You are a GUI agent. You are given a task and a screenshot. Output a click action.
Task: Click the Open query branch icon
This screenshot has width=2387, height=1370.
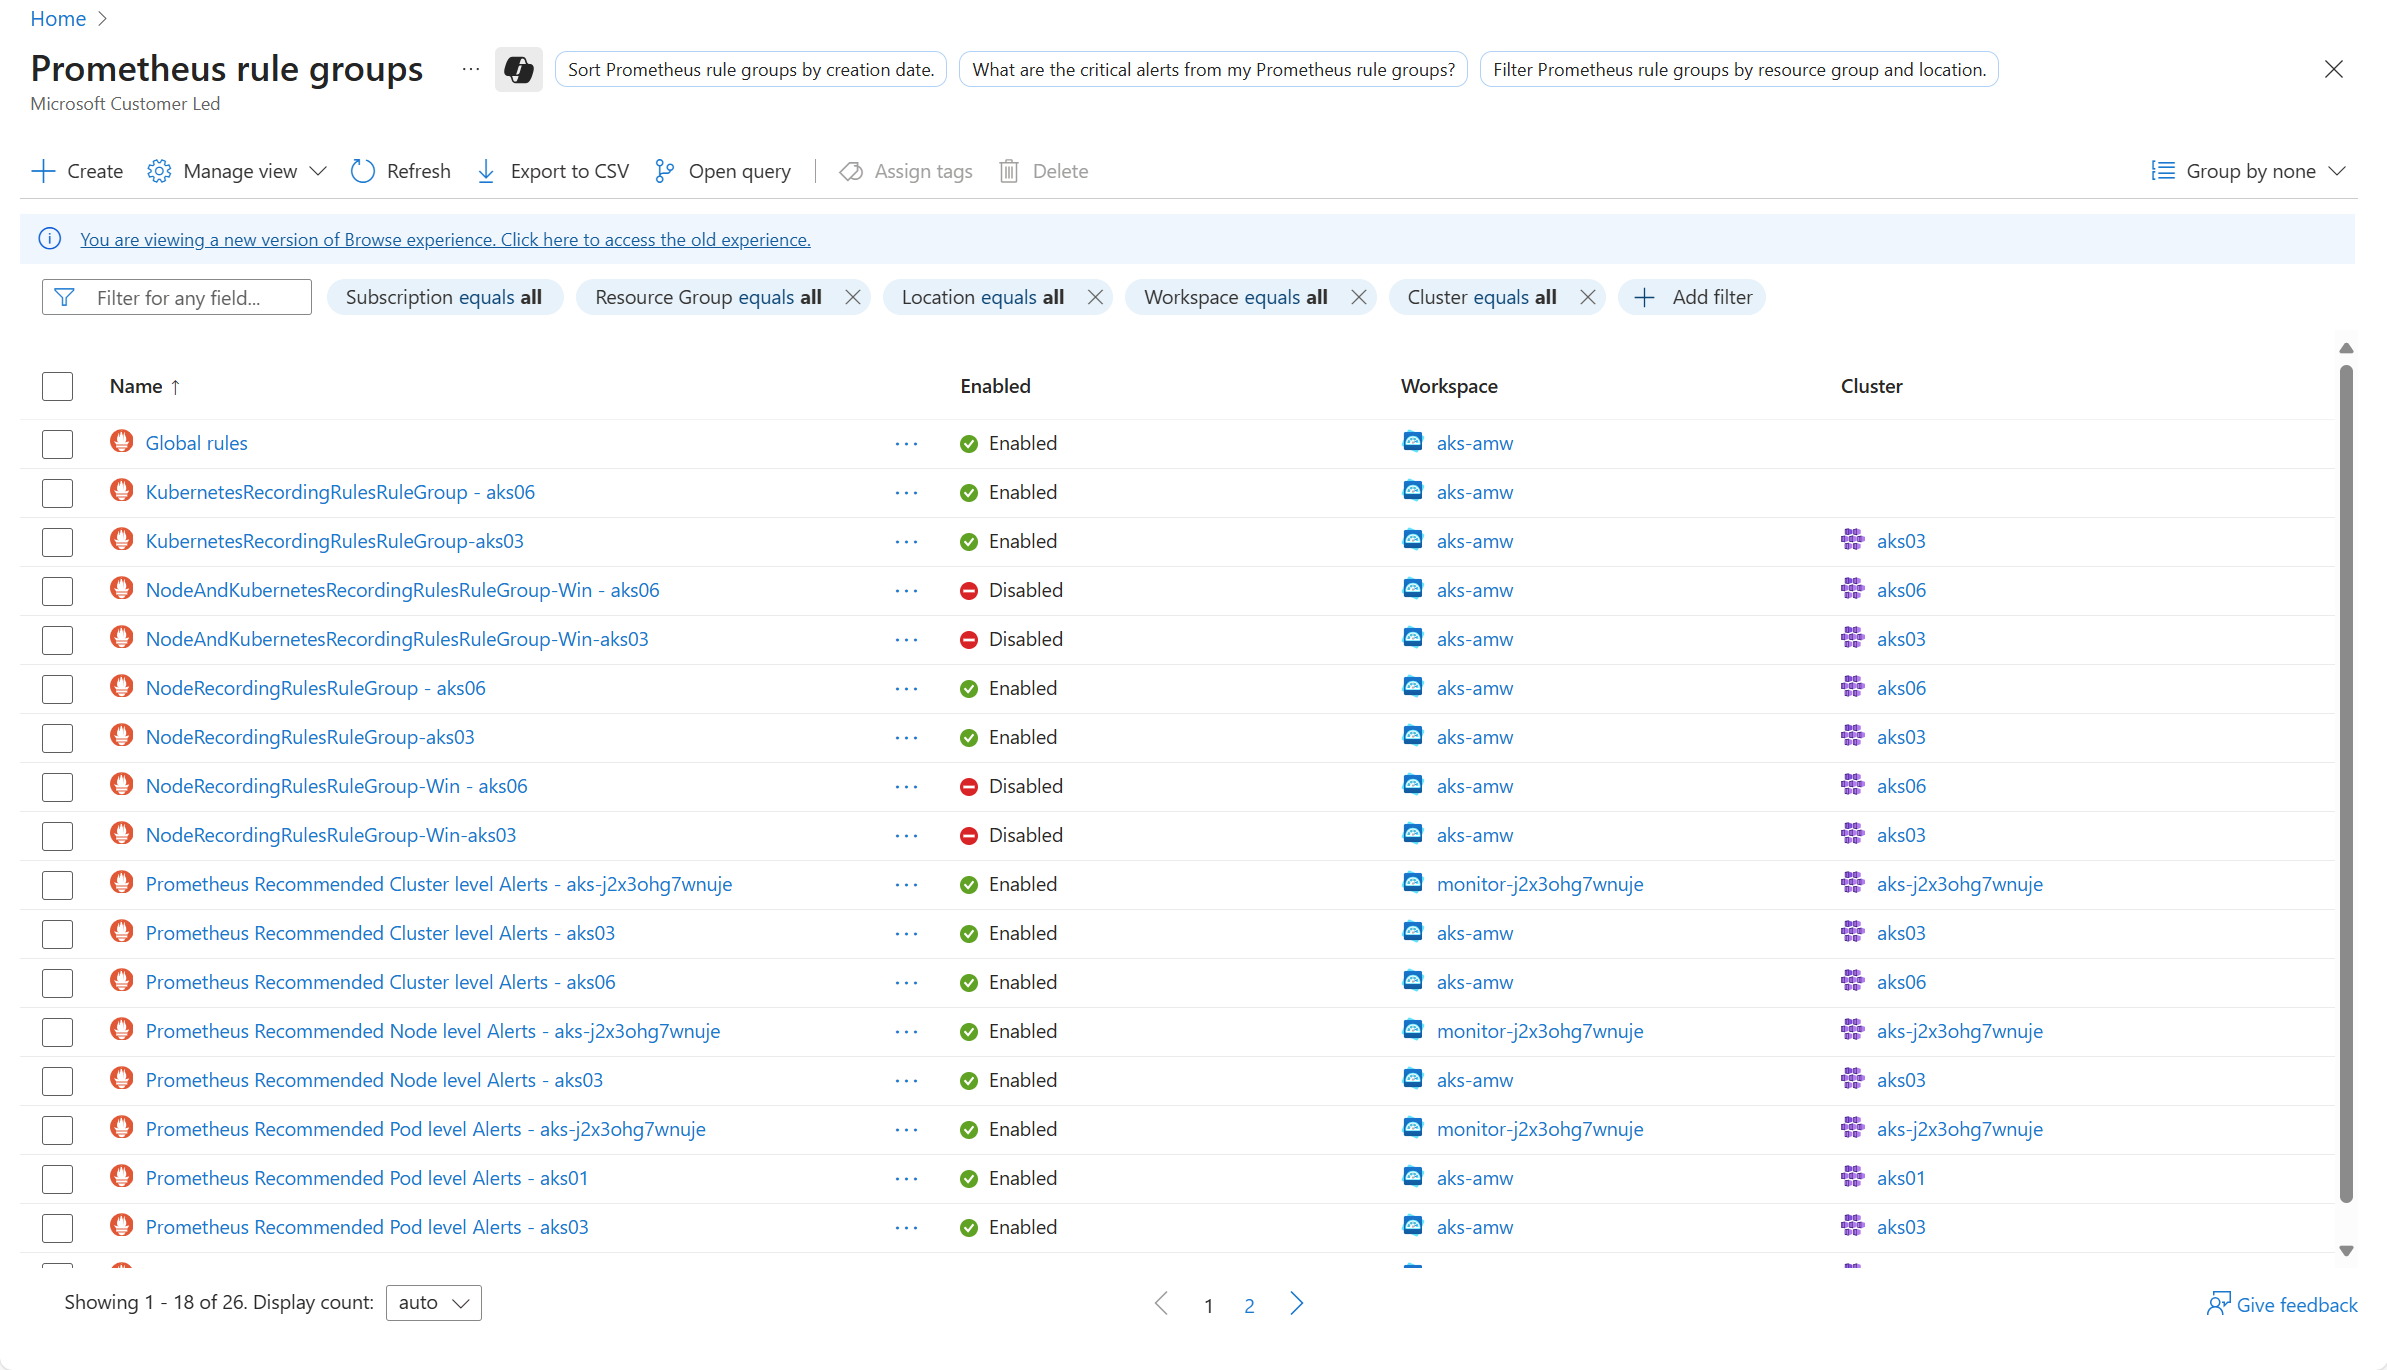tap(664, 171)
